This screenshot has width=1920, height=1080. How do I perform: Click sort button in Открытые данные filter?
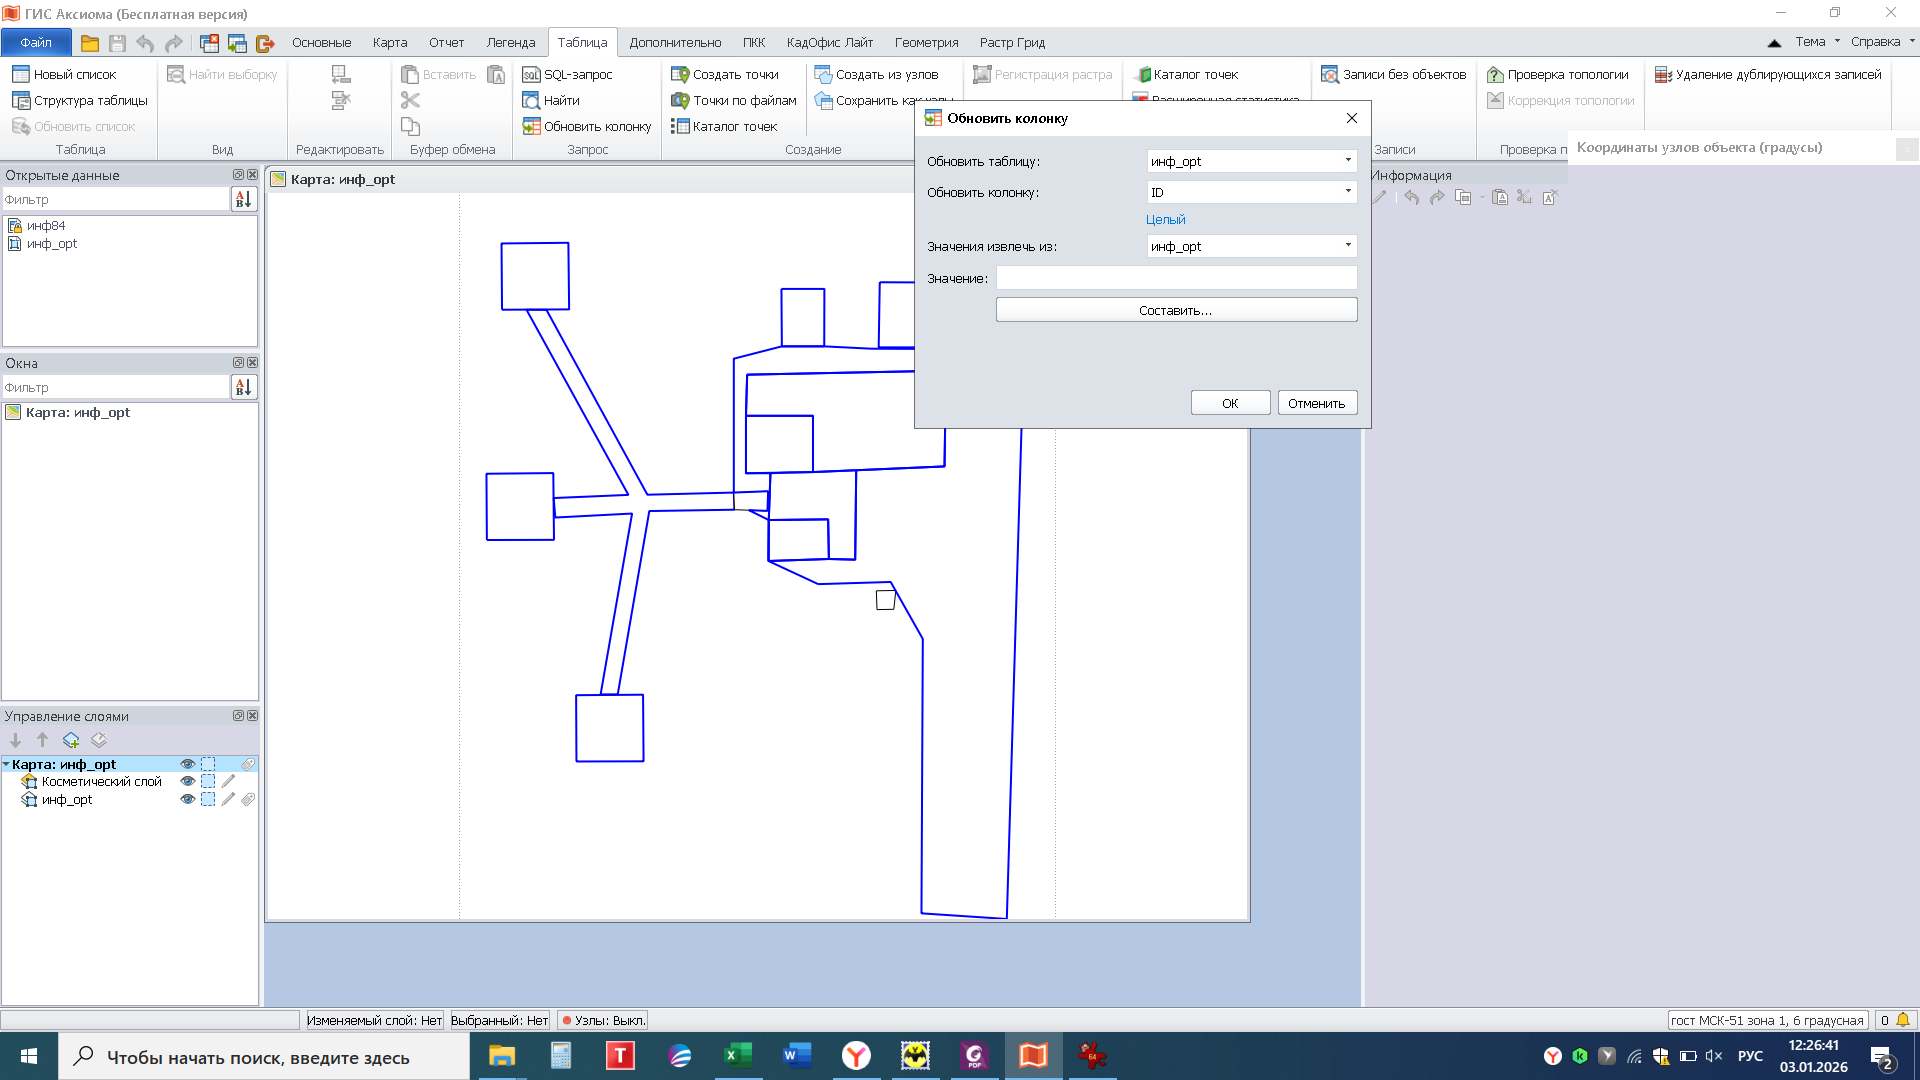pyautogui.click(x=243, y=200)
